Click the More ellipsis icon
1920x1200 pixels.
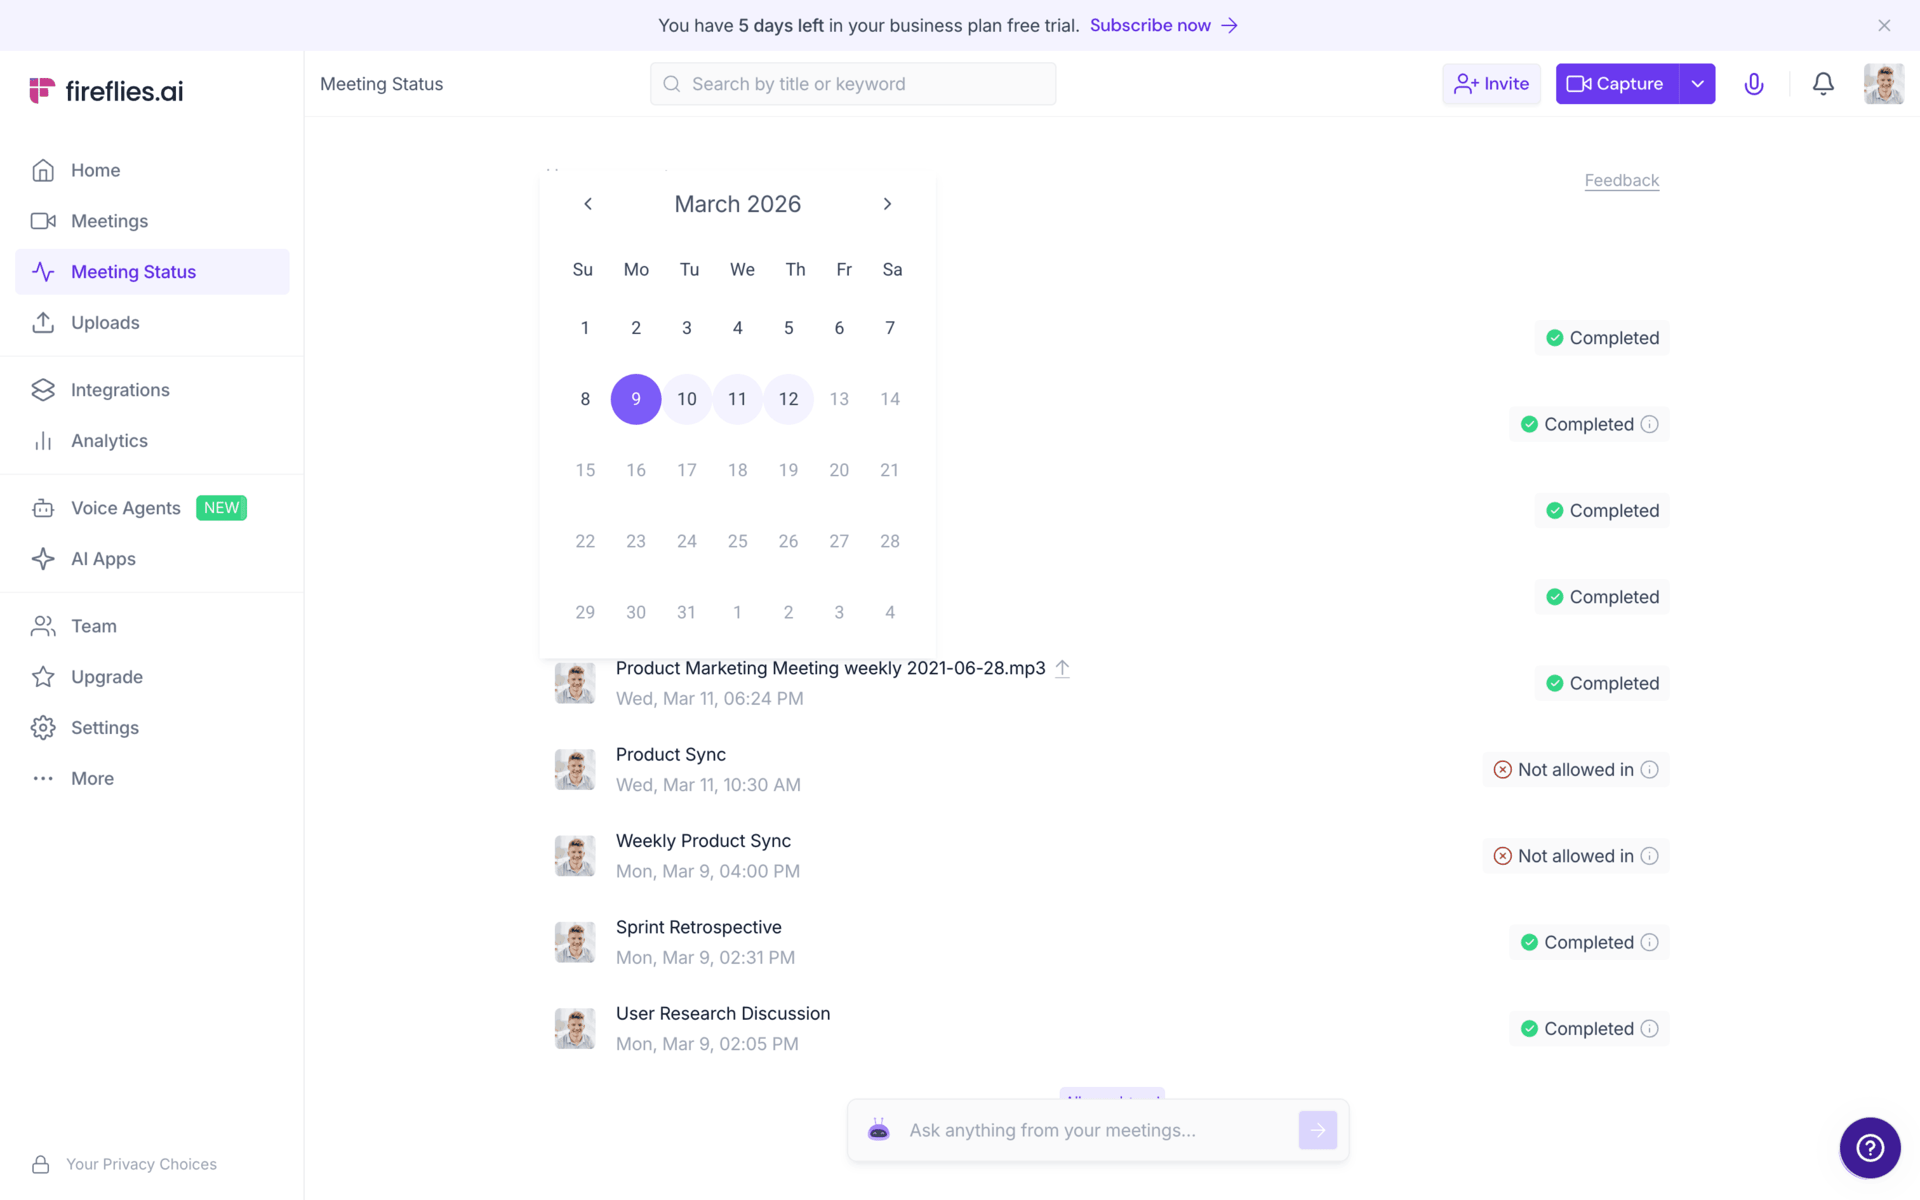43,779
